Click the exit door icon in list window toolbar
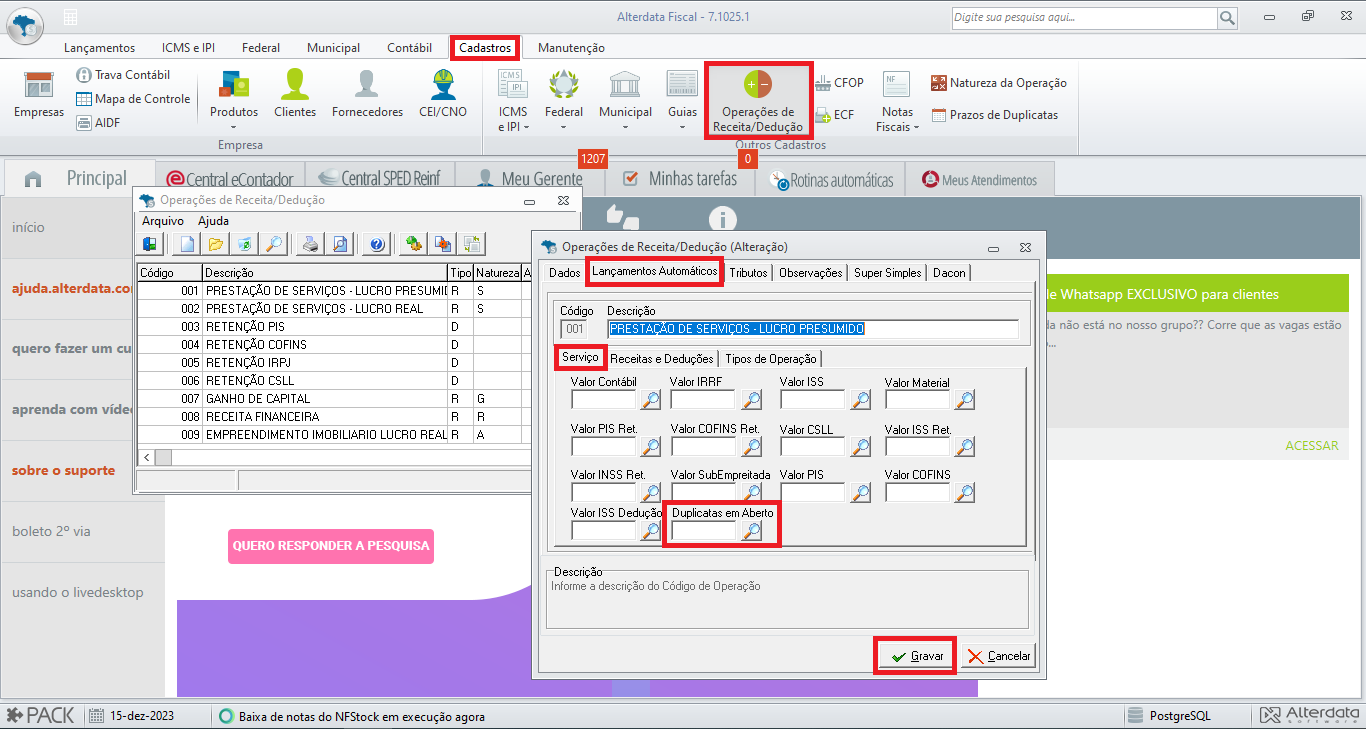The height and width of the screenshot is (729, 1366). coord(150,243)
